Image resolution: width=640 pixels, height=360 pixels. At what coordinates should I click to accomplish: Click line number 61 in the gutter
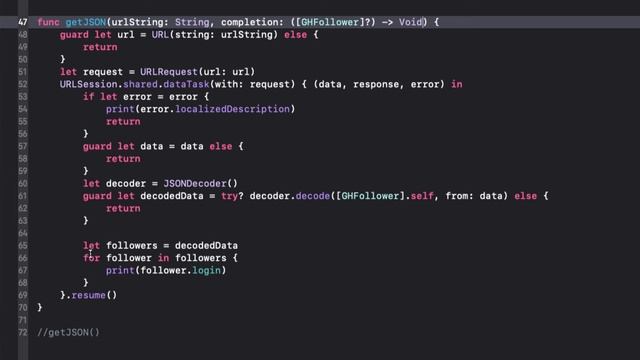click(23, 196)
